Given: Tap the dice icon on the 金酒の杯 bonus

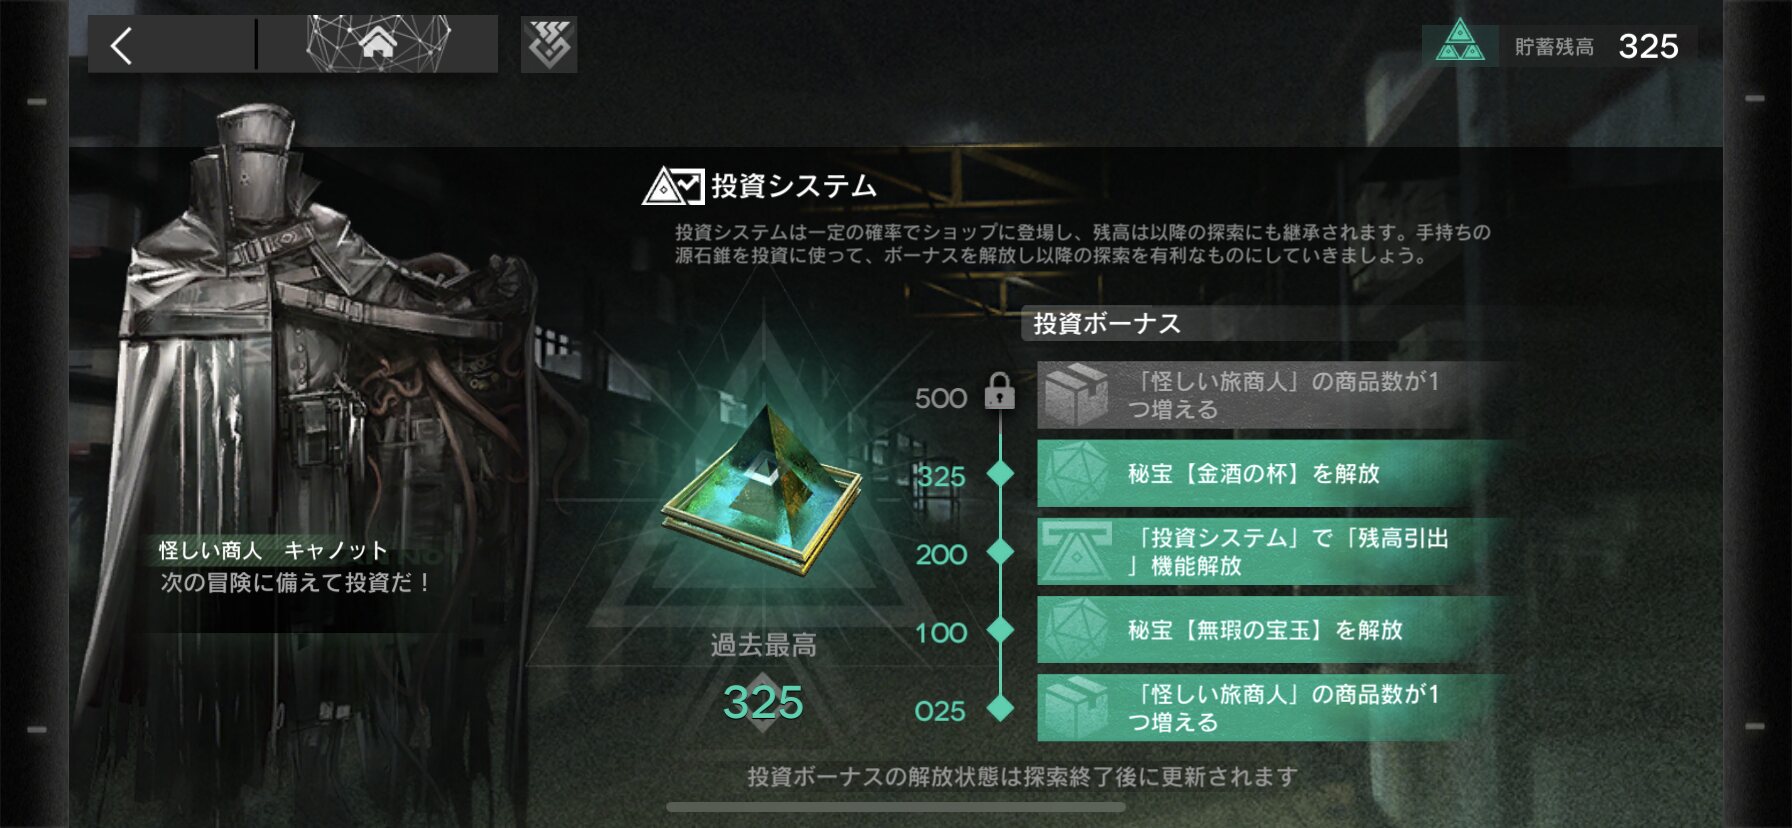Looking at the screenshot, I should point(1076,473).
